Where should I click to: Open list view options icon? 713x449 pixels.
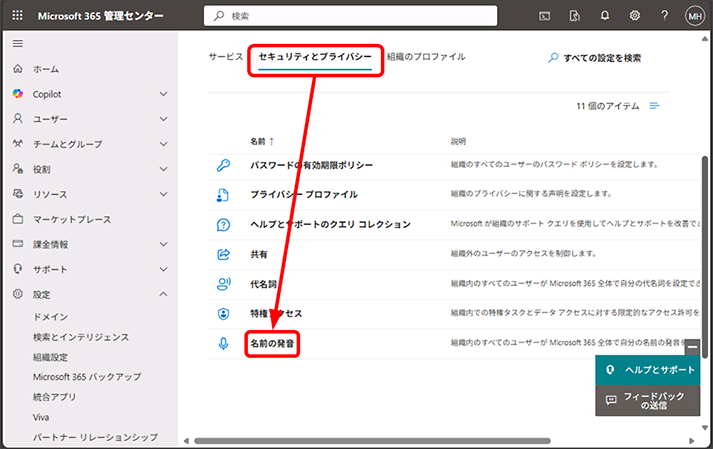[x=654, y=106]
